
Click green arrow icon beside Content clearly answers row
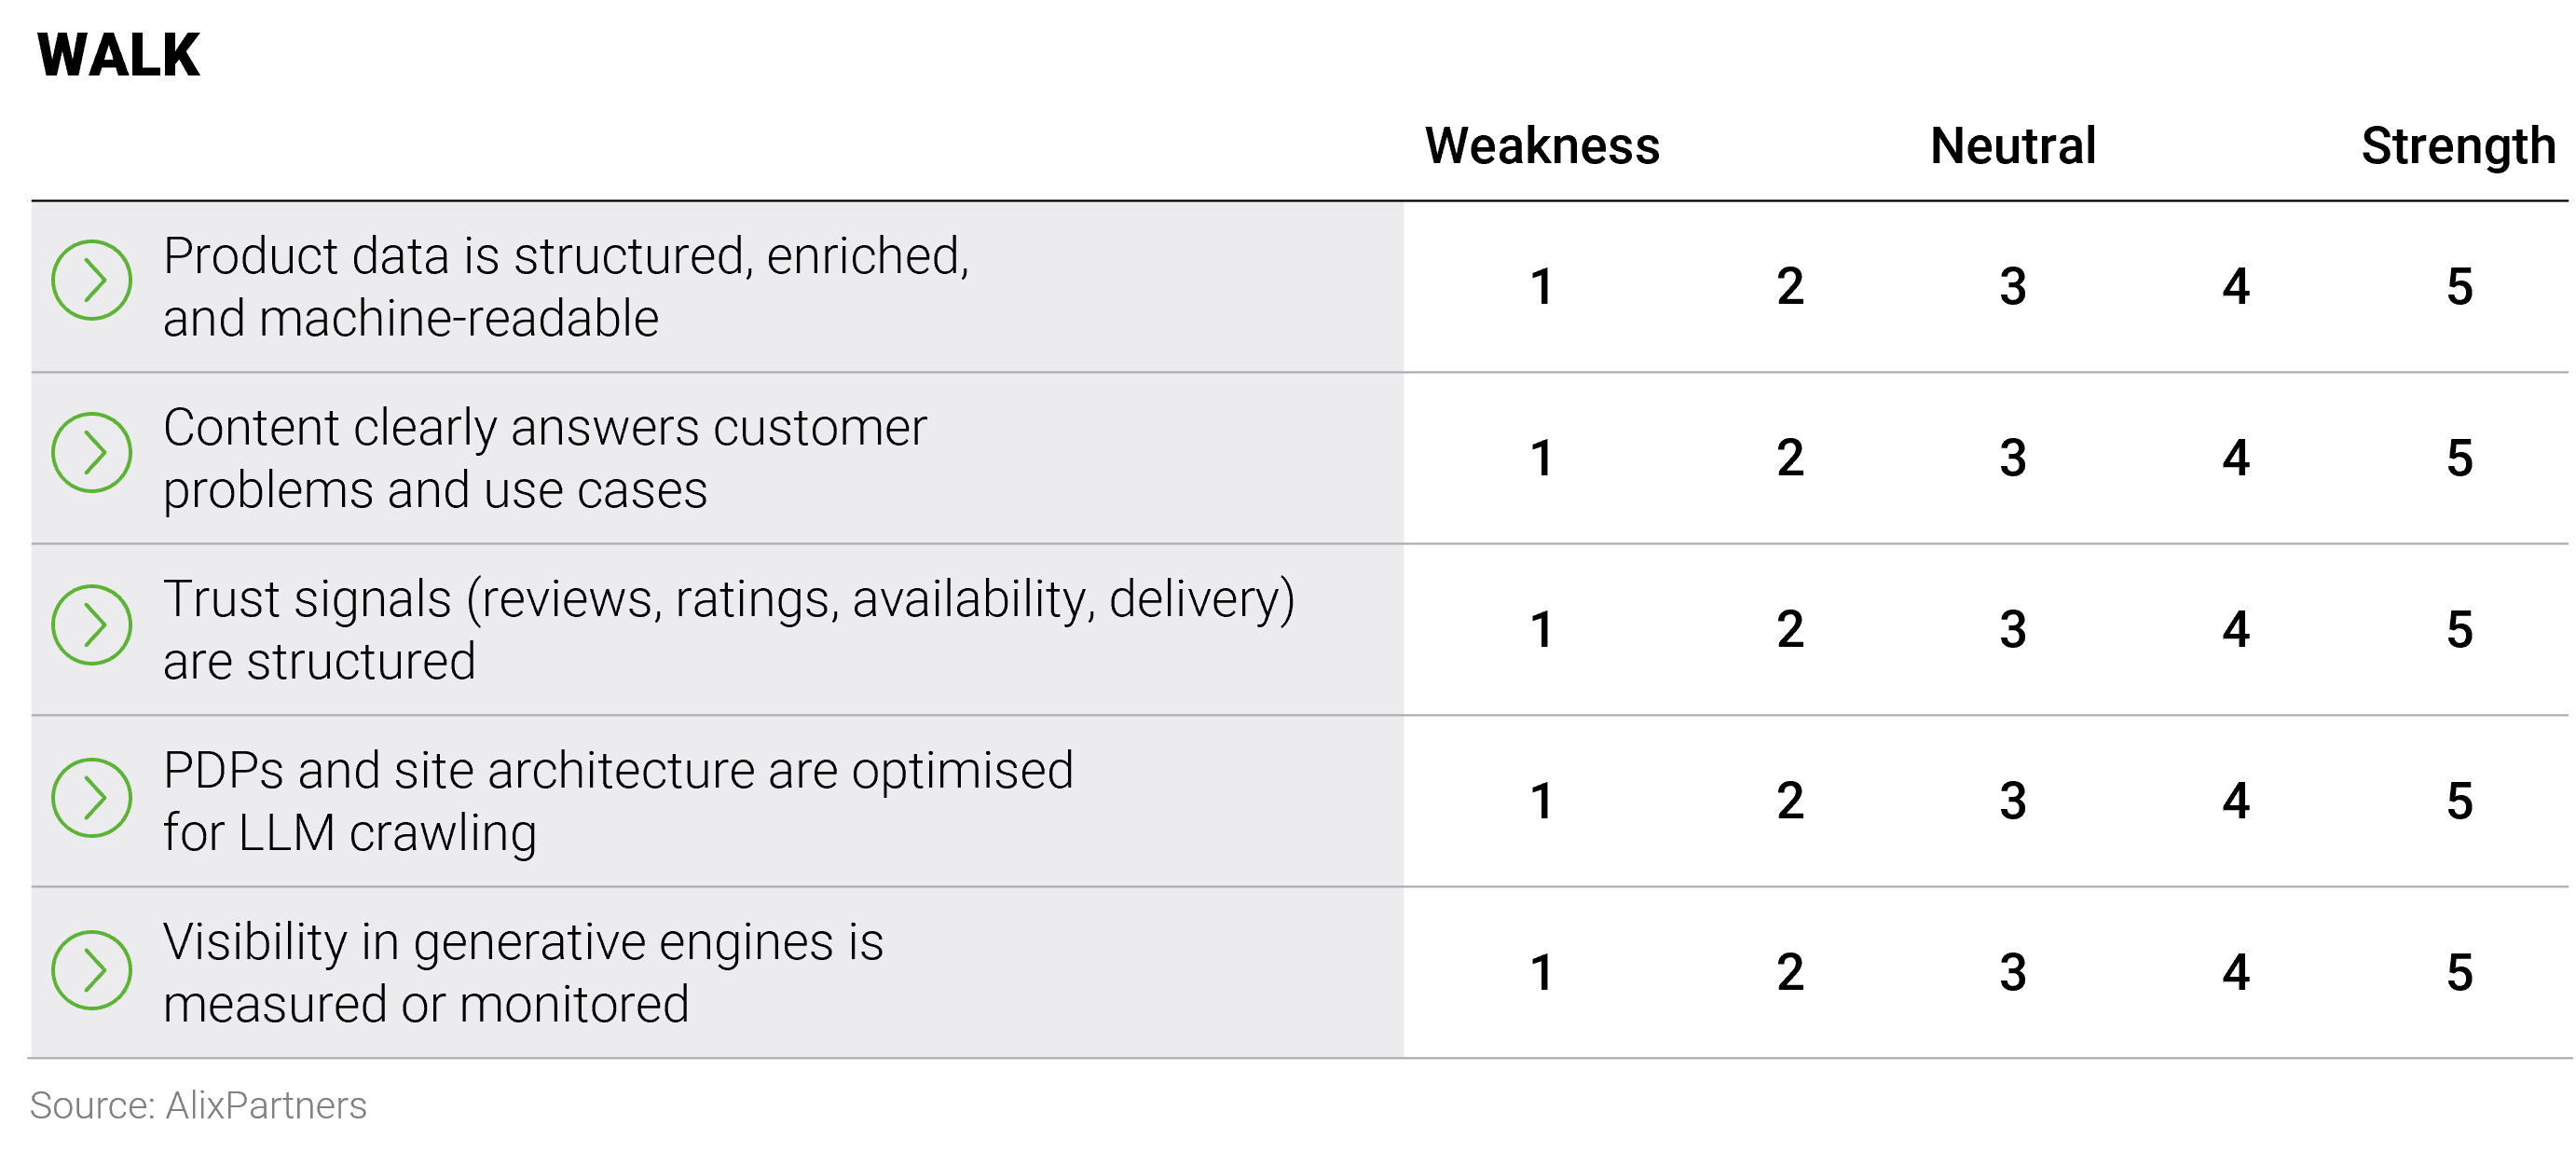click(x=91, y=452)
